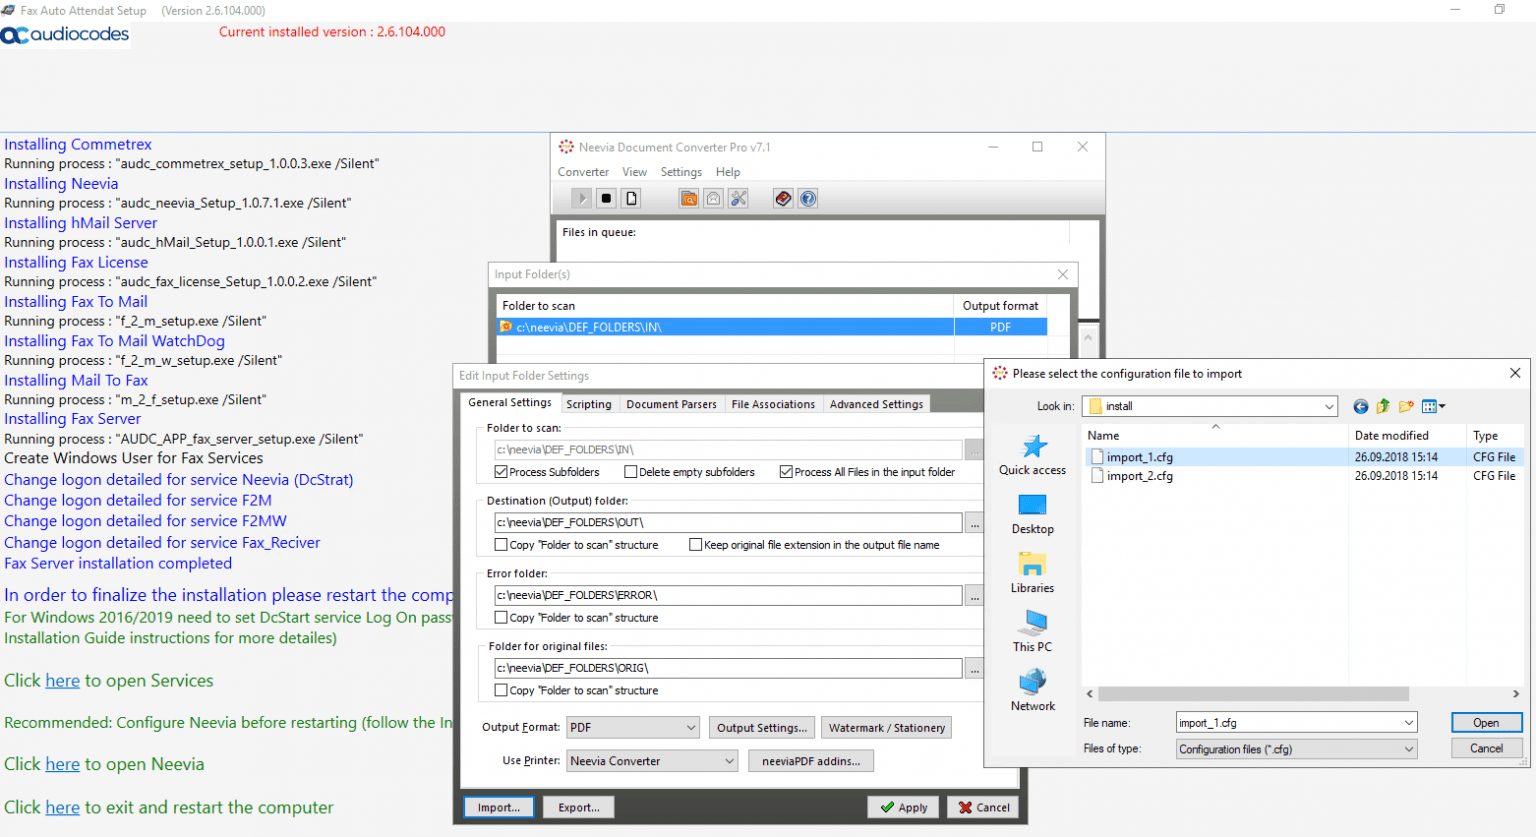The image size is (1536, 837).
Task: Switch to the Scripting tab
Action: click(x=589, y=404)
